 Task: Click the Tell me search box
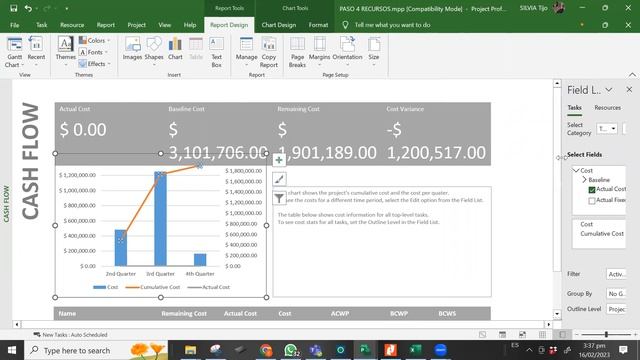click(392, 25)
